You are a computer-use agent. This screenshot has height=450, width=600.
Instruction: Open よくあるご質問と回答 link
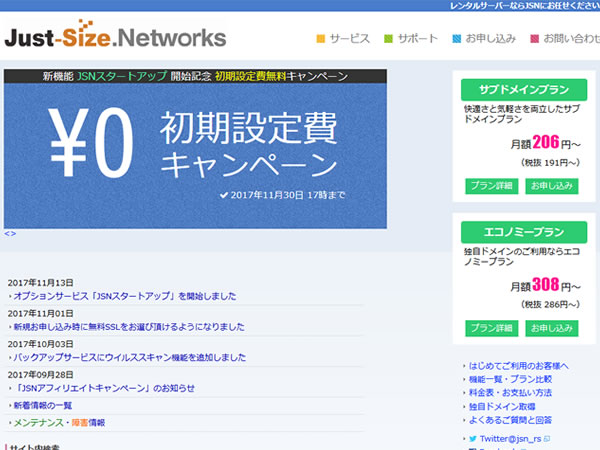click(x=510, y=420)
